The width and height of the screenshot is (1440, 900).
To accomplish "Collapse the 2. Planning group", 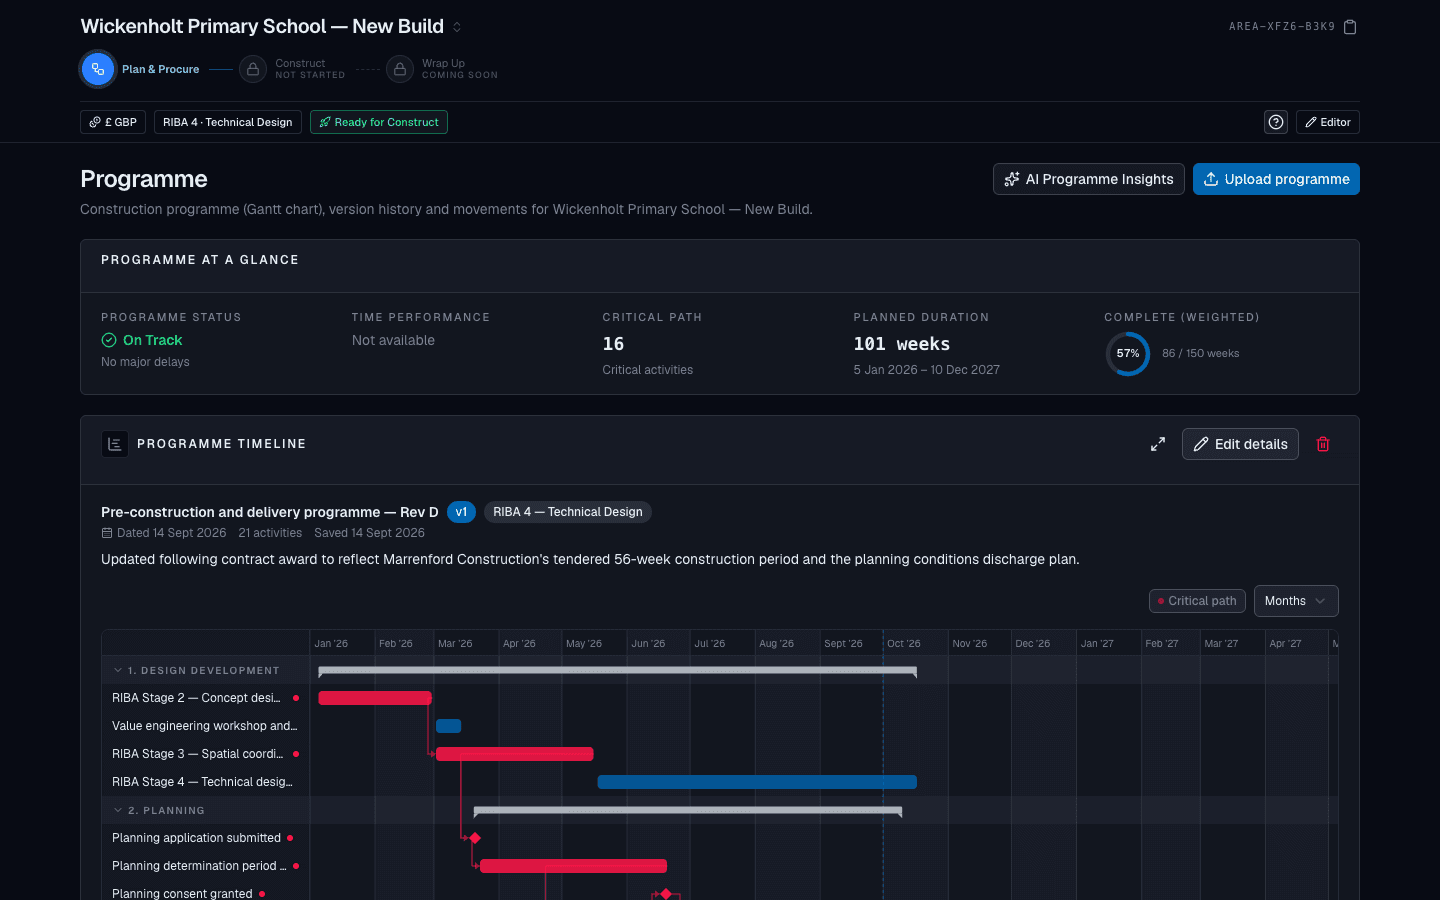I will point(118,810).
